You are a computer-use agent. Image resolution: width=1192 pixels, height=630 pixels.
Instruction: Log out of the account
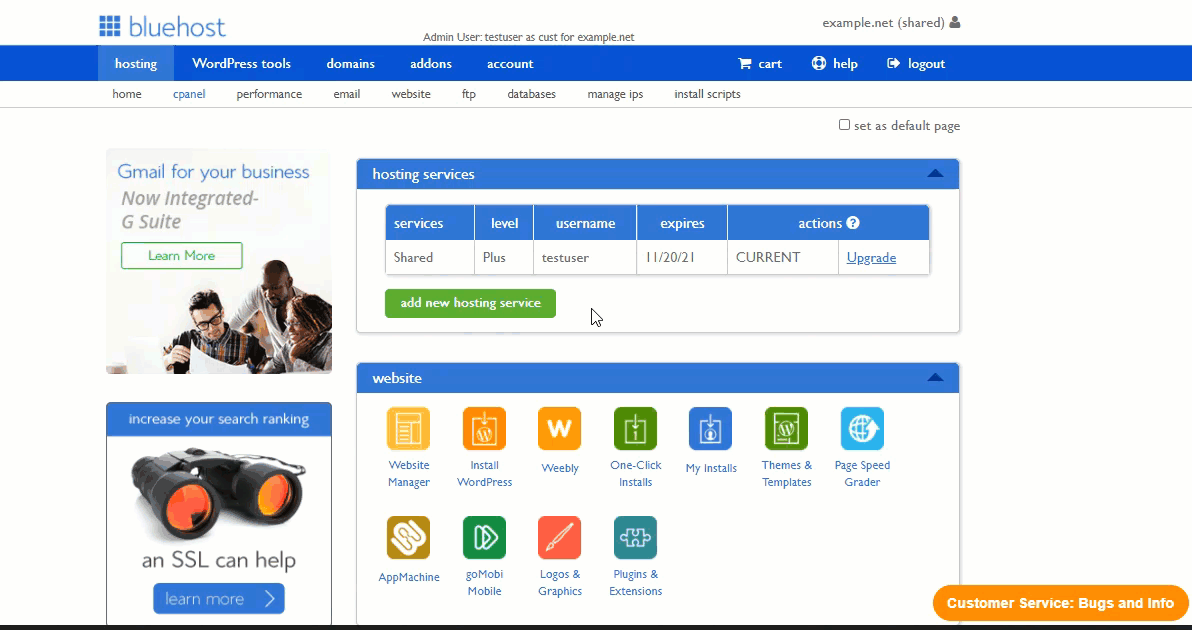tap(916, 64)
